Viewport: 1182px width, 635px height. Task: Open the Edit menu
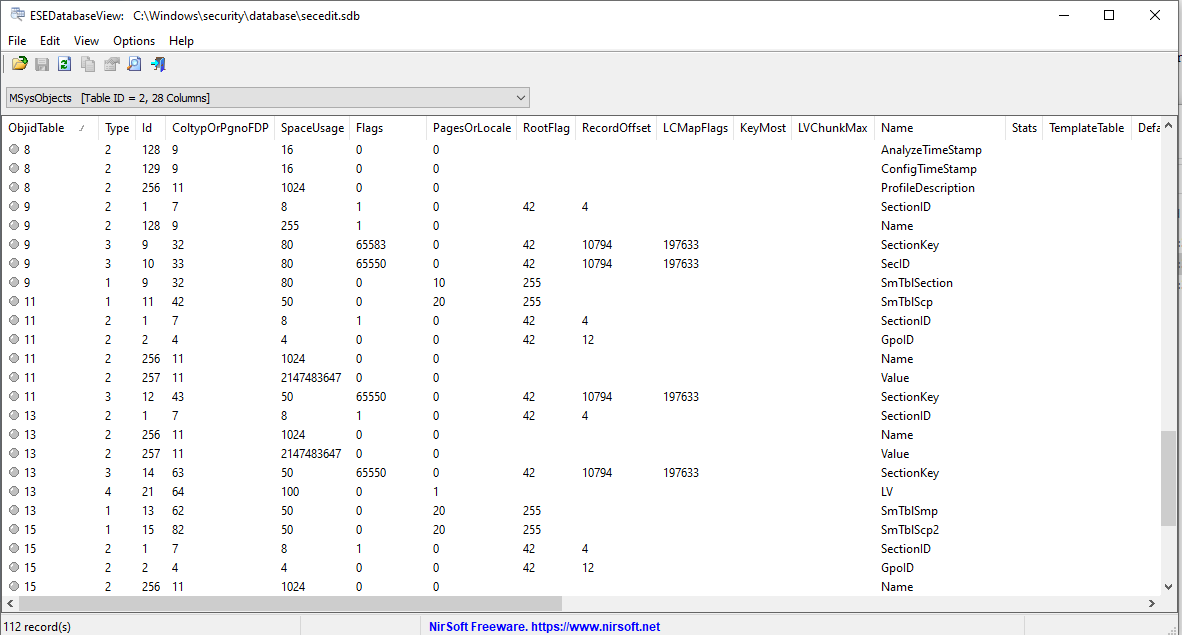[x=50, y=41]
